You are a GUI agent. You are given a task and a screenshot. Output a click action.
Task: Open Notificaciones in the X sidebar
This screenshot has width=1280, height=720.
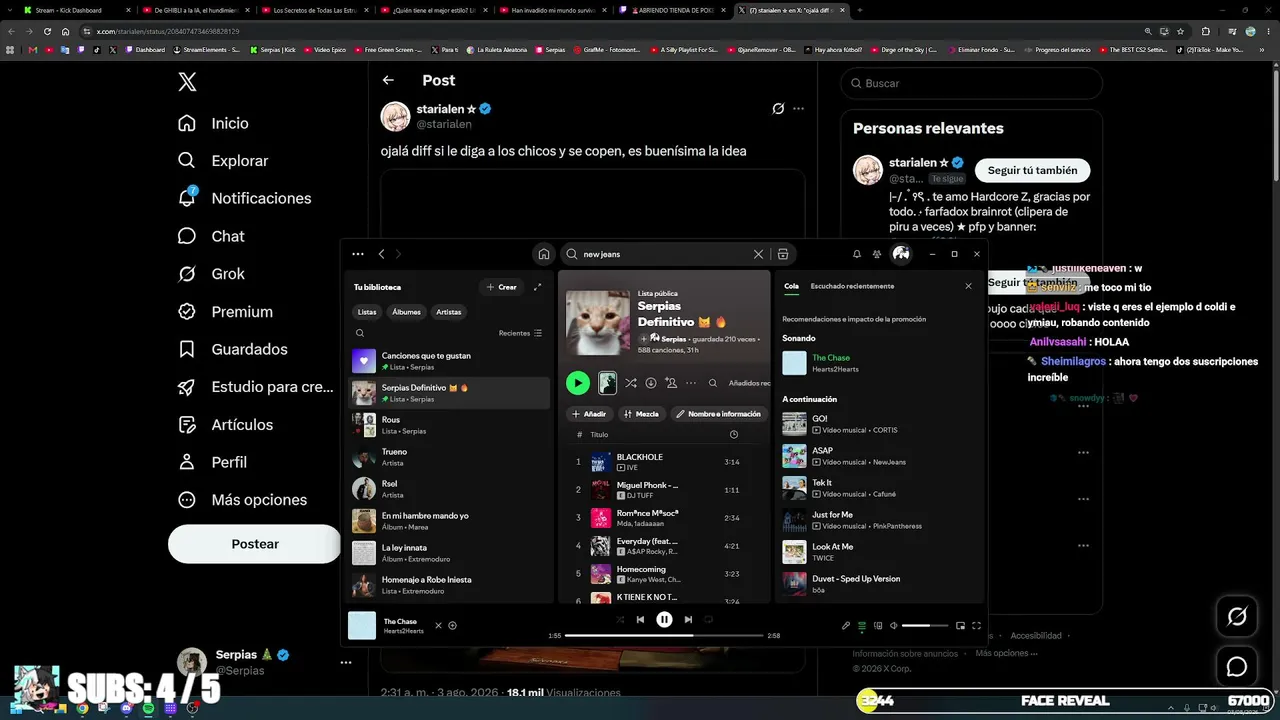coord(244,198)
